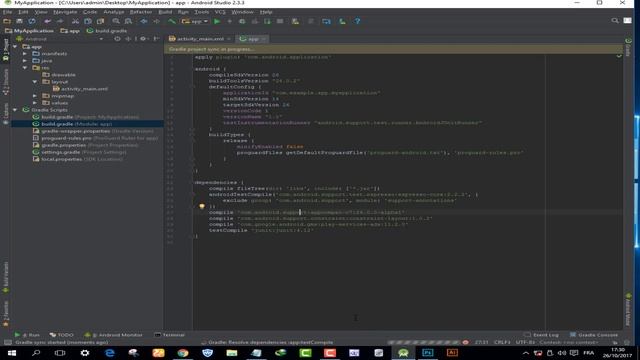Image resolution: width=640 pixels, height=360 pixels.
Task: Open Microsoft Edge from the taskbar
Action: (109, 353)
